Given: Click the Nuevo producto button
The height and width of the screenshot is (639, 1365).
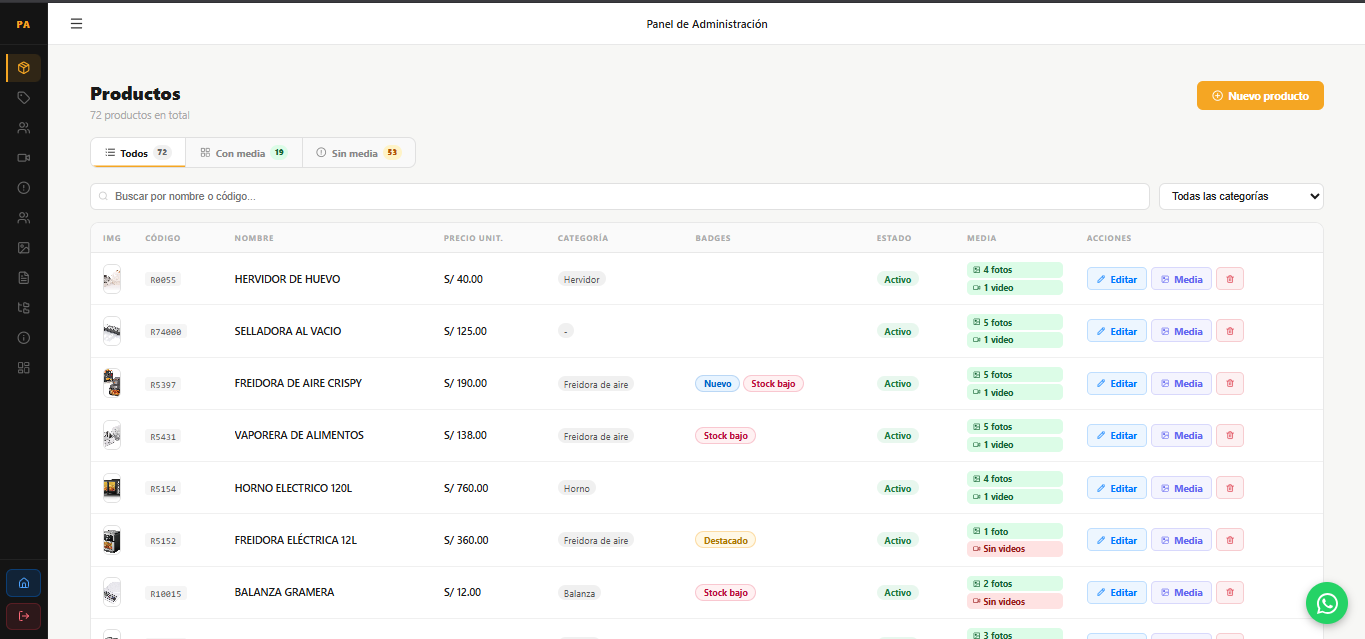Looking at the screenshot, I should pos(1260,96).
